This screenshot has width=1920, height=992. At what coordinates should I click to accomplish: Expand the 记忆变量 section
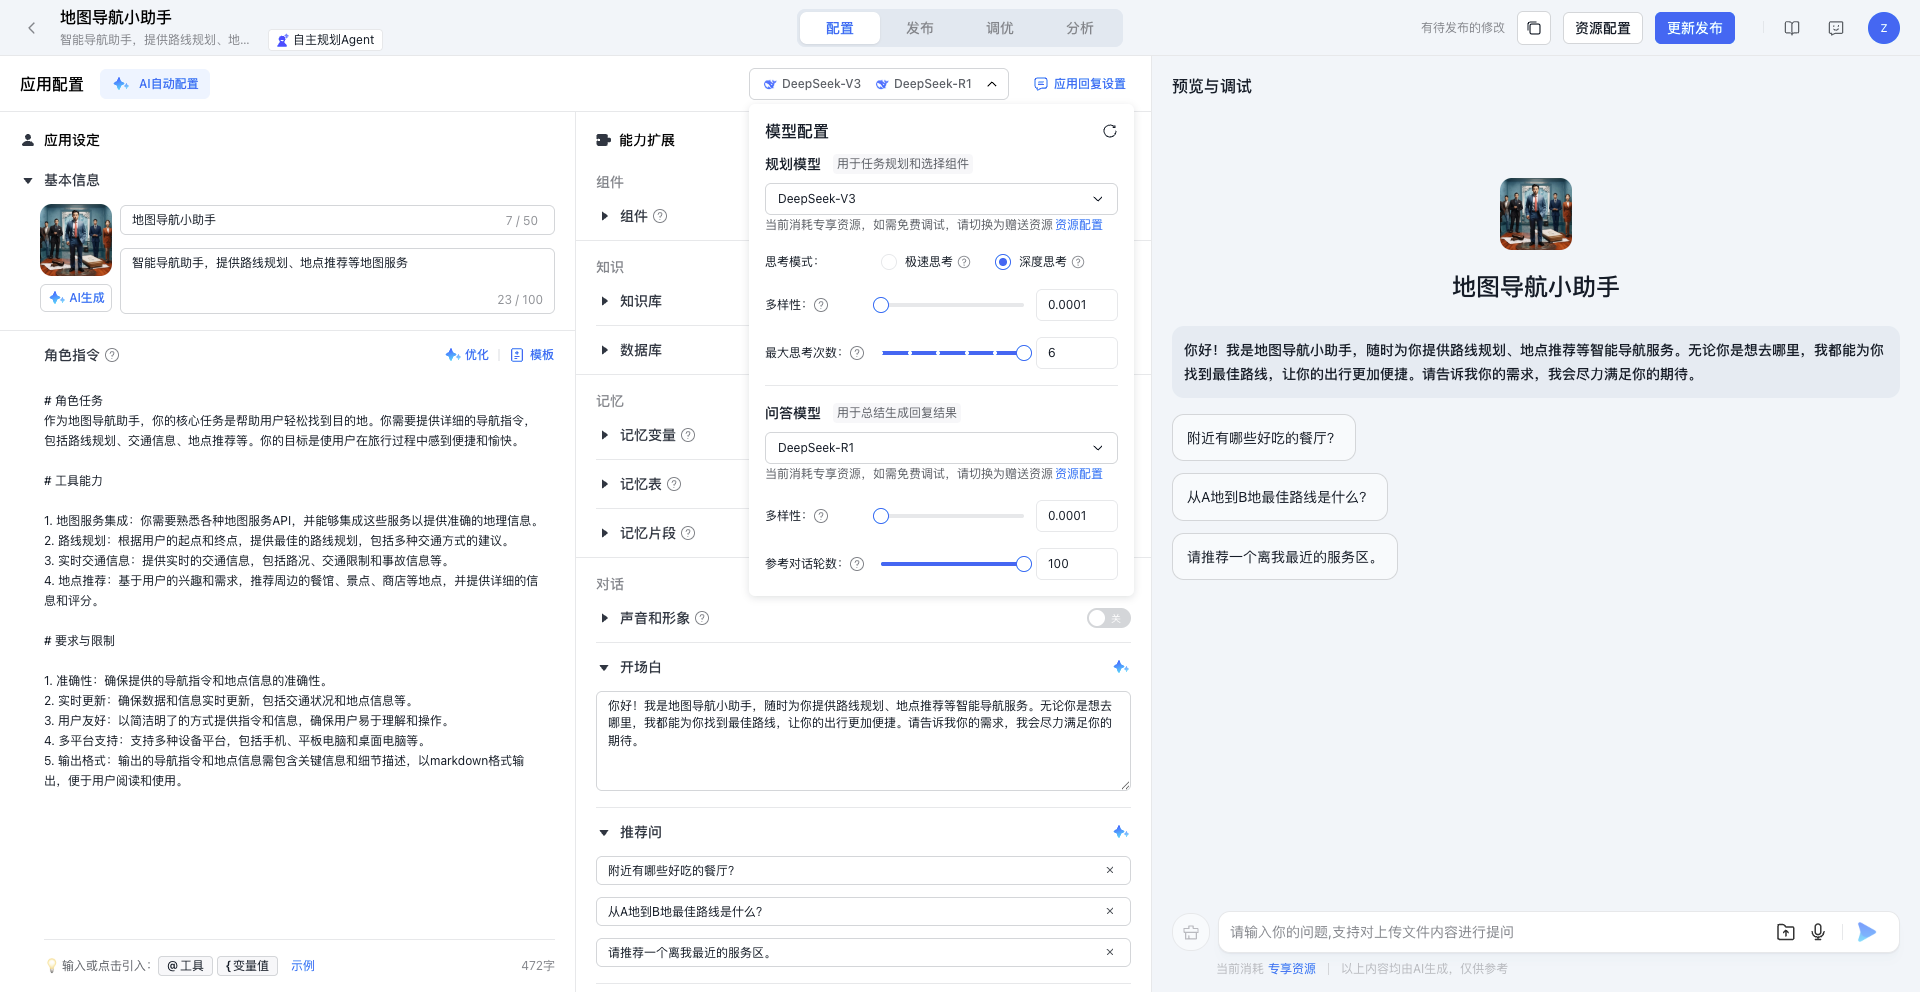(604, 435)
